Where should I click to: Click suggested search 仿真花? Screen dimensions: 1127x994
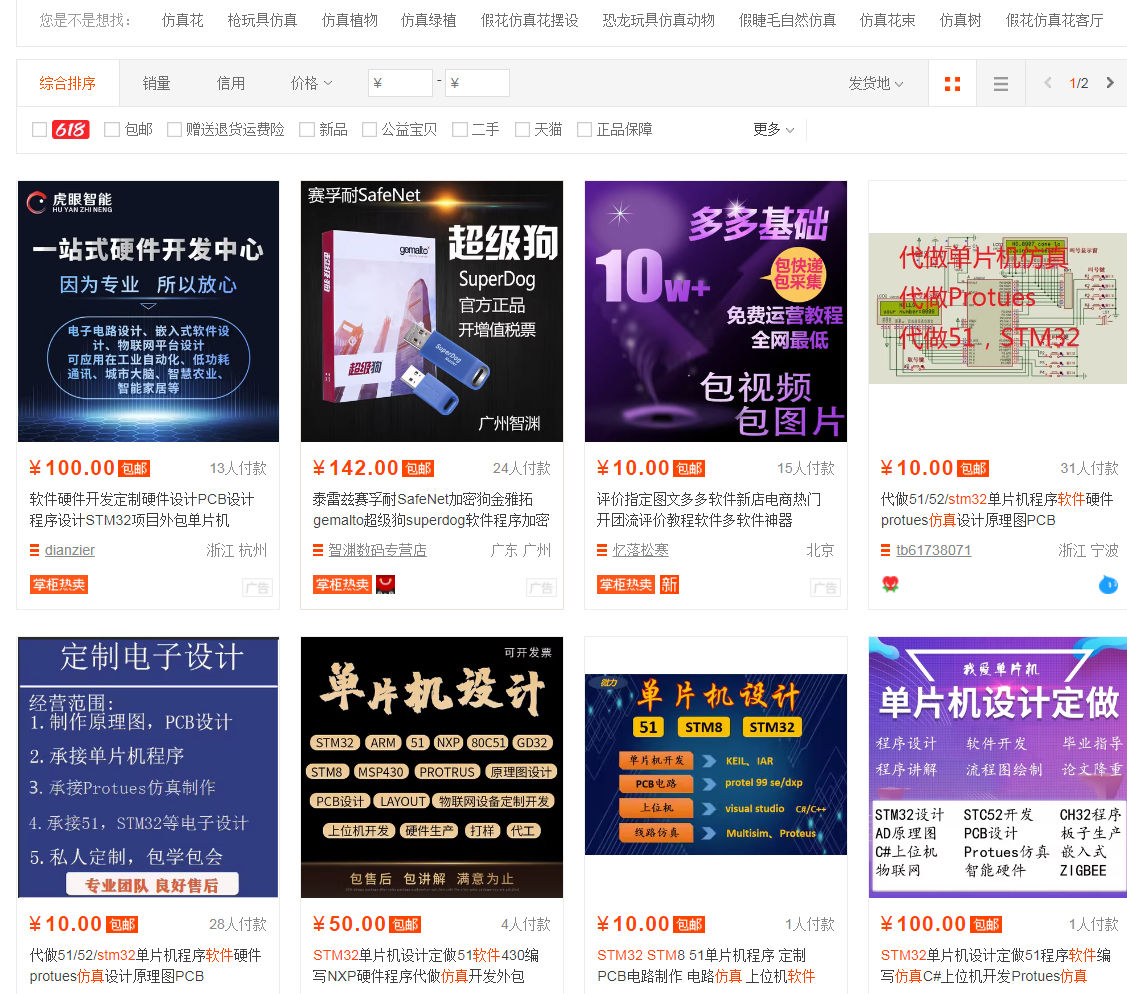tap(183, 20)
